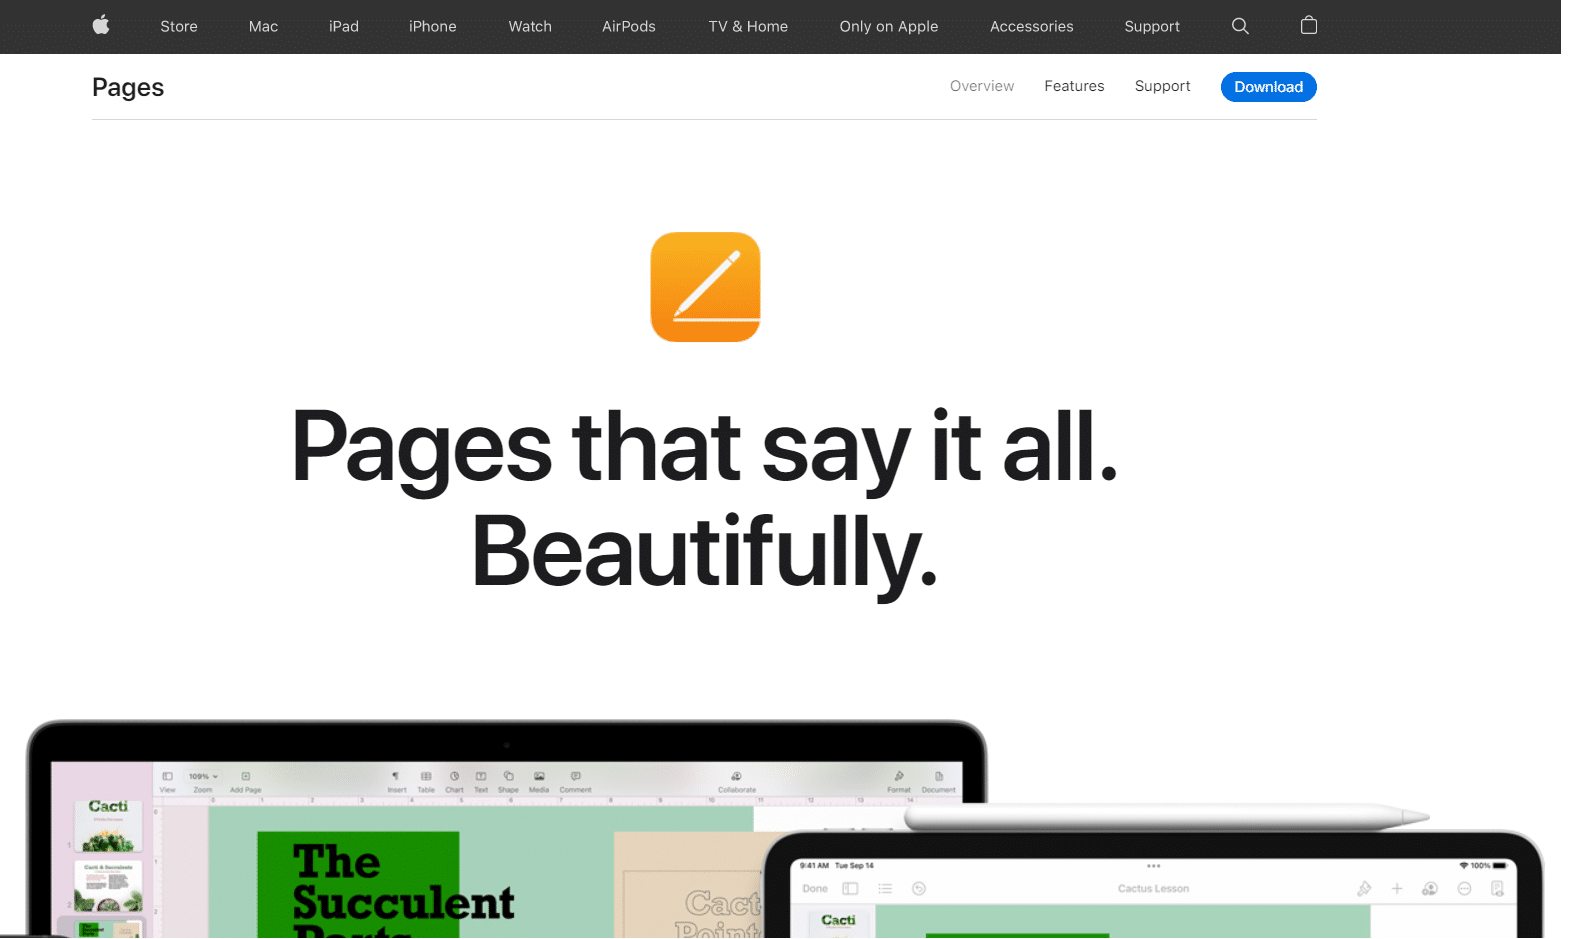Click the plus icon on iPad toolbar
The height and width of the screenshot is (939, 1585).
tap(1397, 888)
